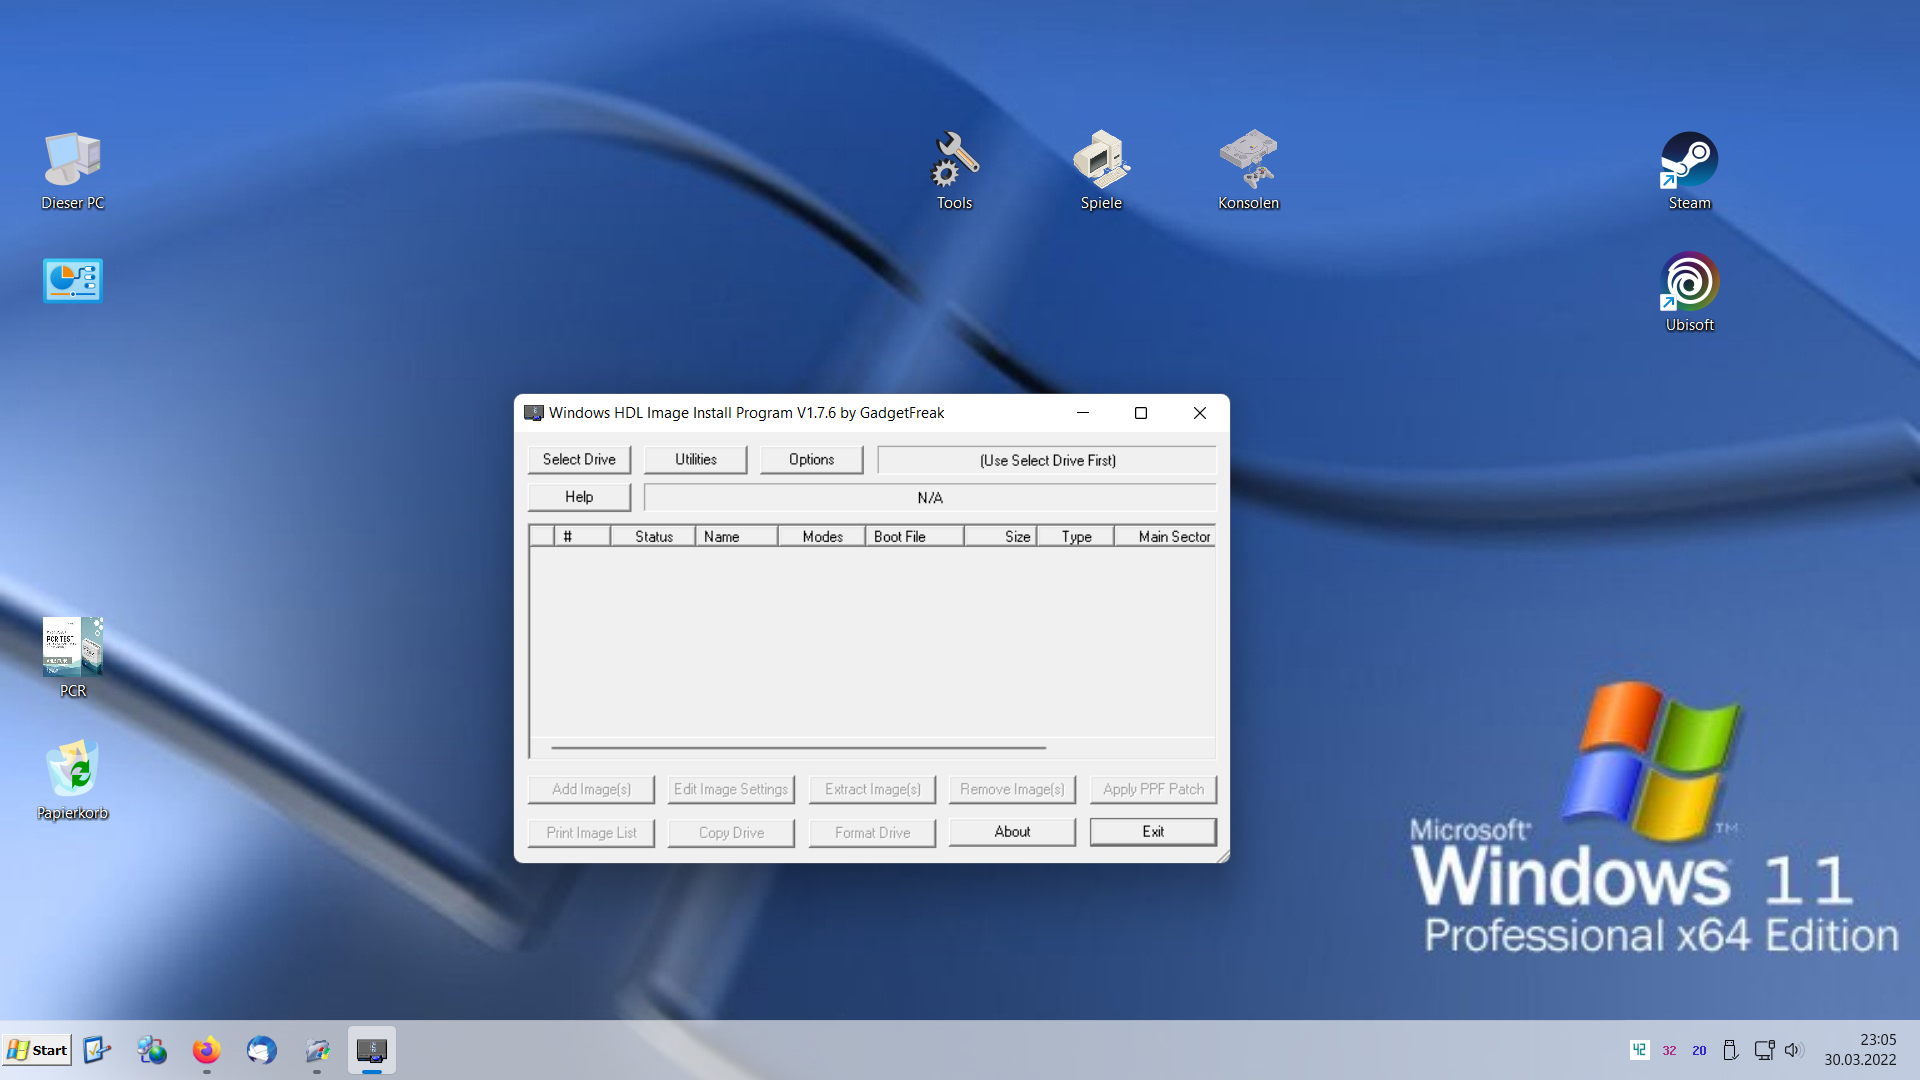Open the Dieser PC desktop icon
Image resolution: width=1920 pixels, height=1080 pixels.
click(72, 171)
